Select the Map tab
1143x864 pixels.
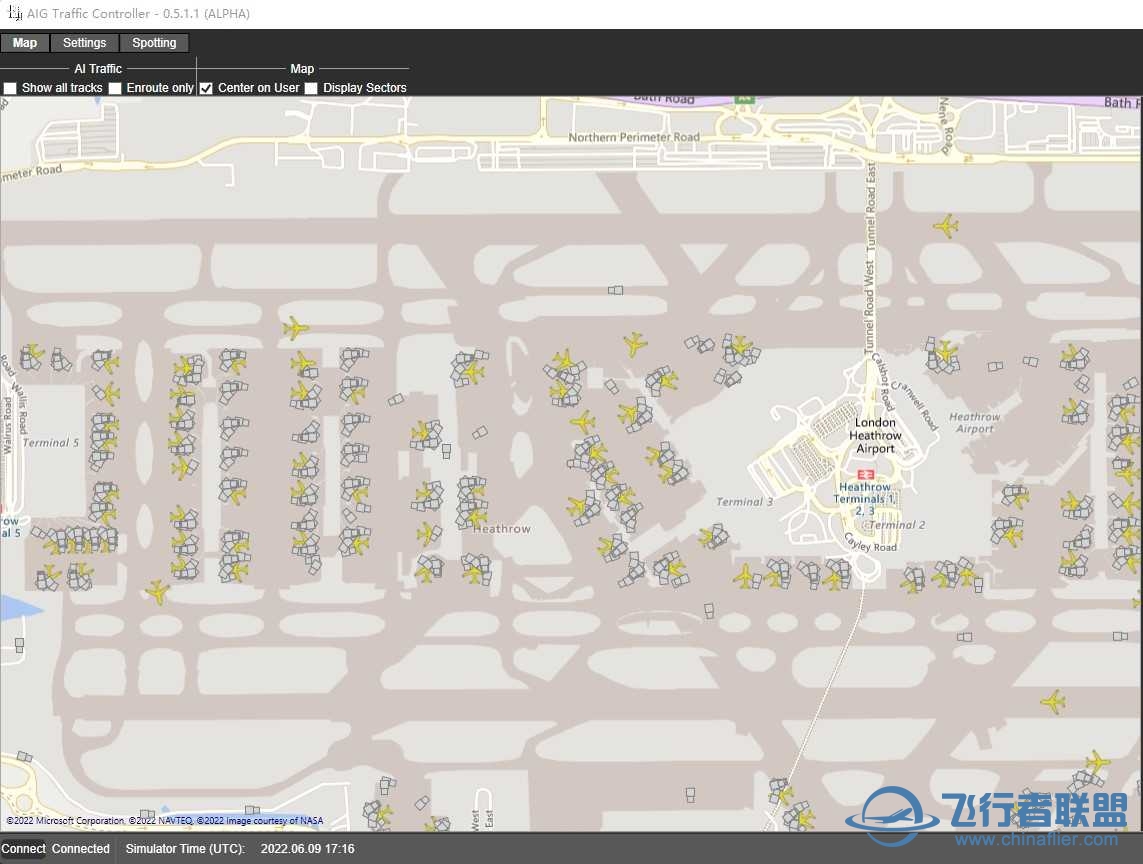tap(25, 43)
